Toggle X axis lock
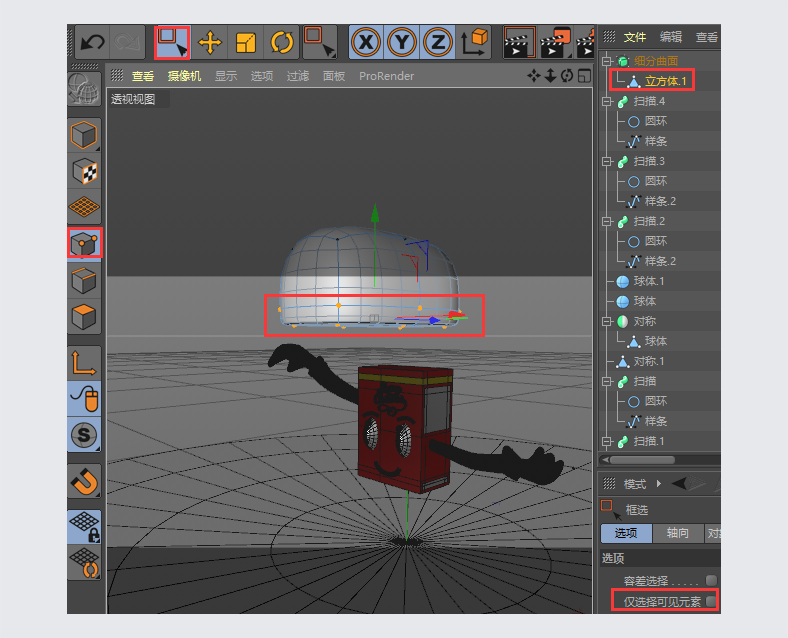Screen dimensions: 788x638 tap(366, 43)
